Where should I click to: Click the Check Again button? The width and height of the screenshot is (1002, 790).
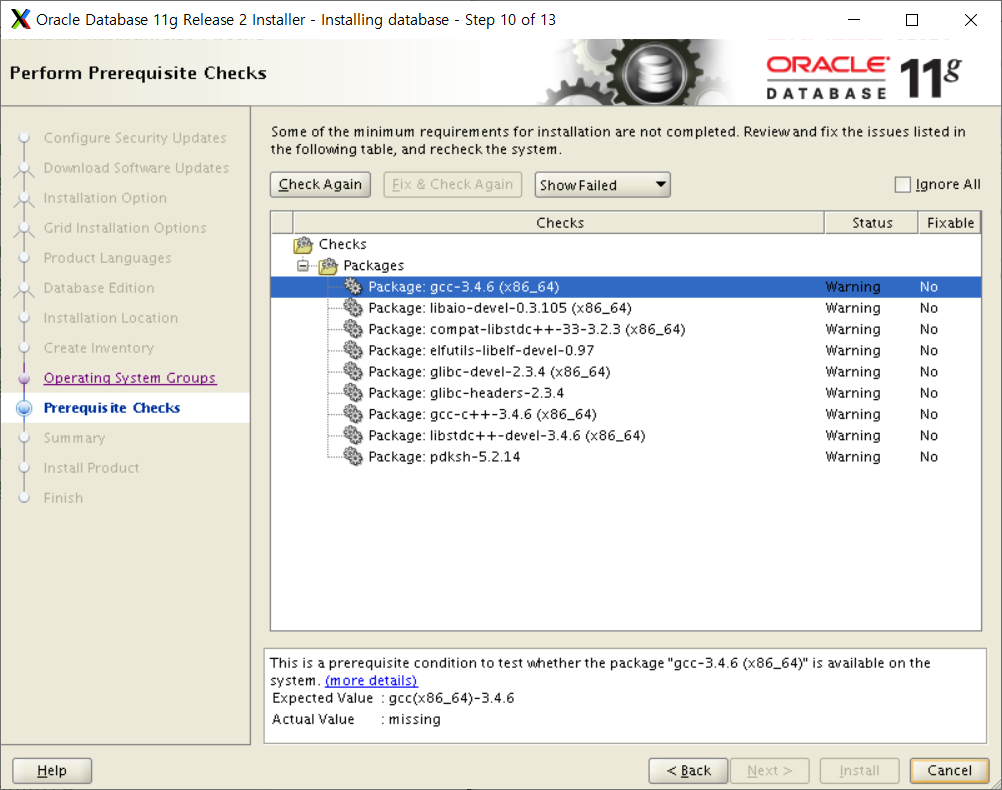320,185
